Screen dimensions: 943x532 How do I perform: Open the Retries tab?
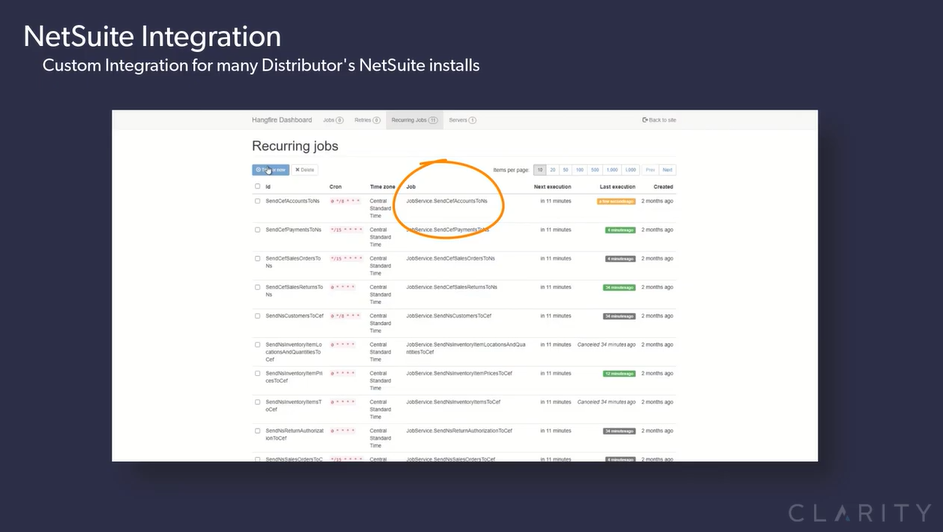coord(367,120)
